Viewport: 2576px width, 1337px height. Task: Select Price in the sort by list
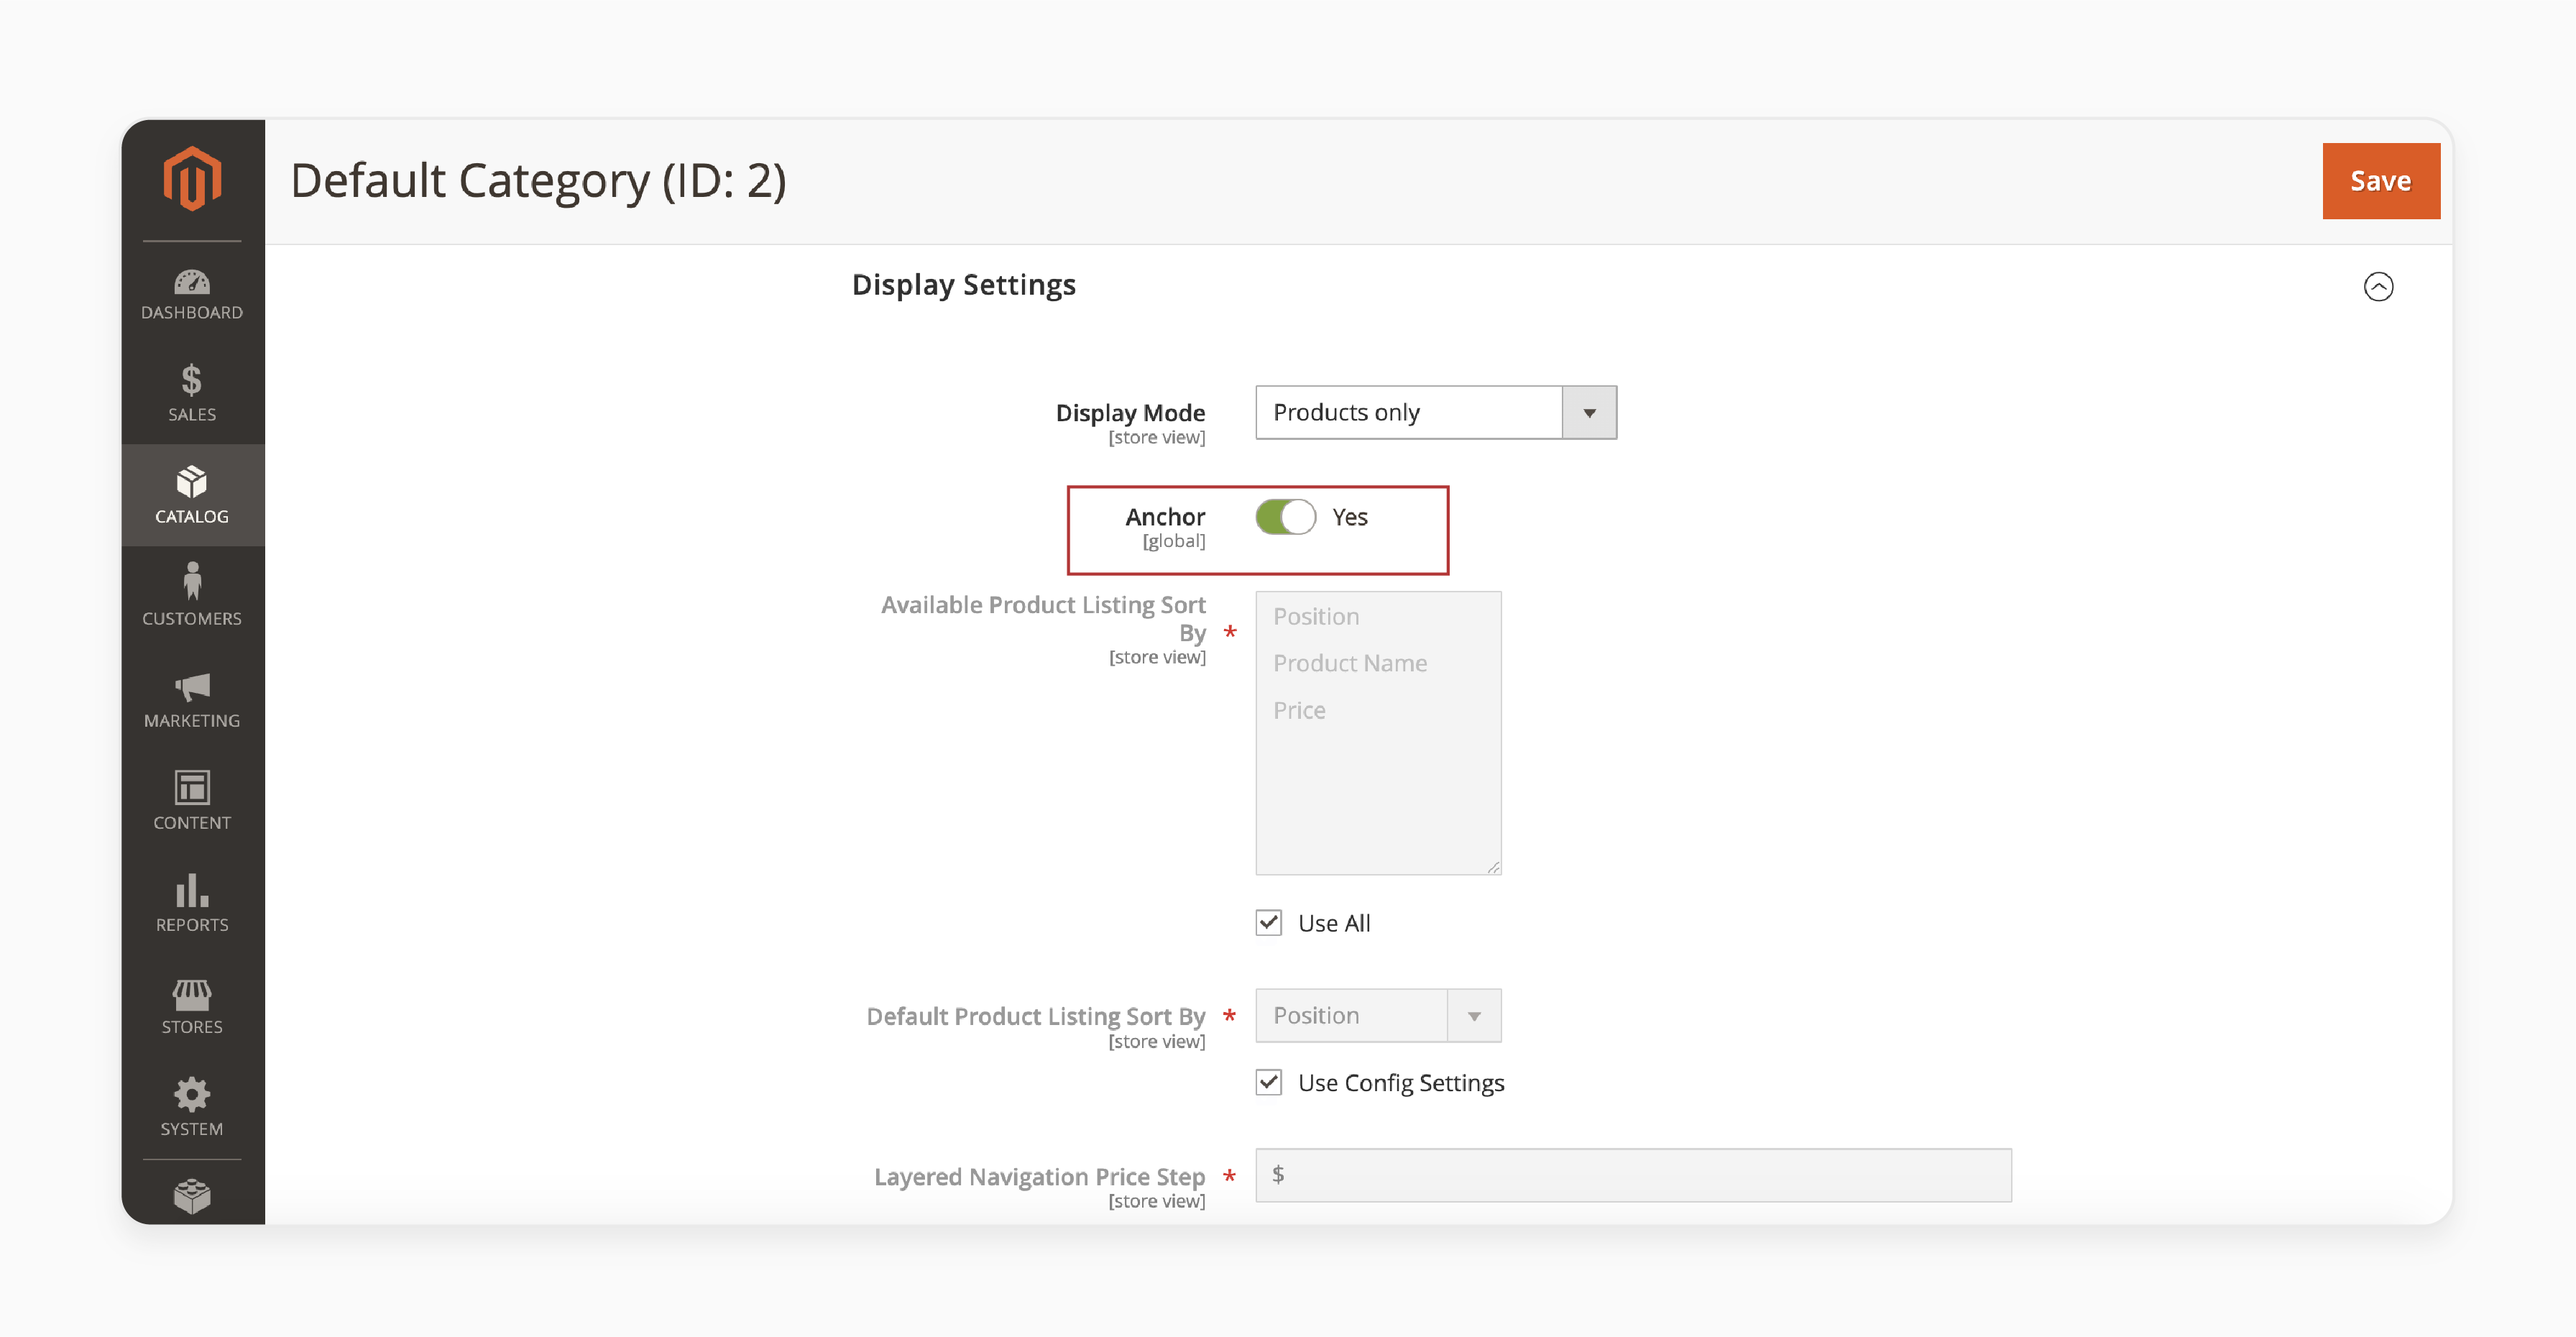(x=1299, y=710)
